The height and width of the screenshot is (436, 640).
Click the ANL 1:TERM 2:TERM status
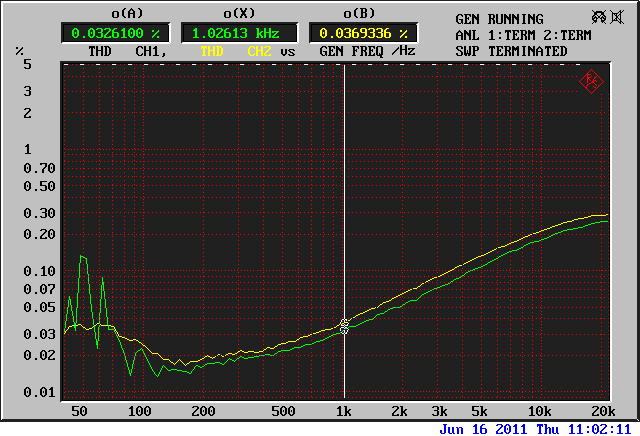(523, 35)
